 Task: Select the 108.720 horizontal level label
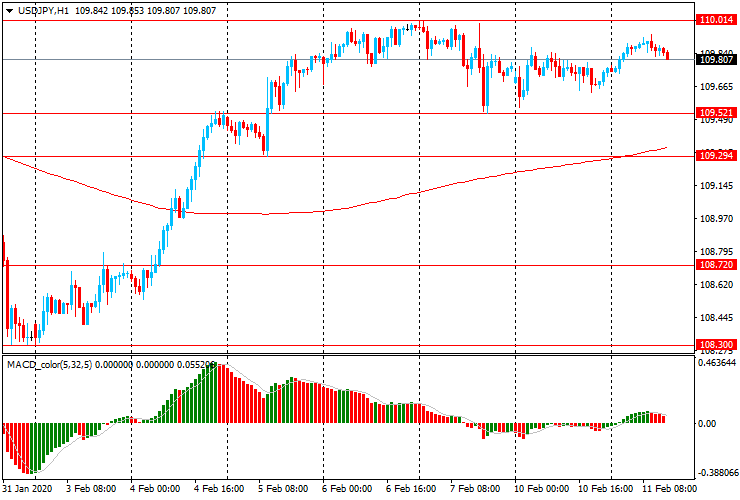point(716,264)
